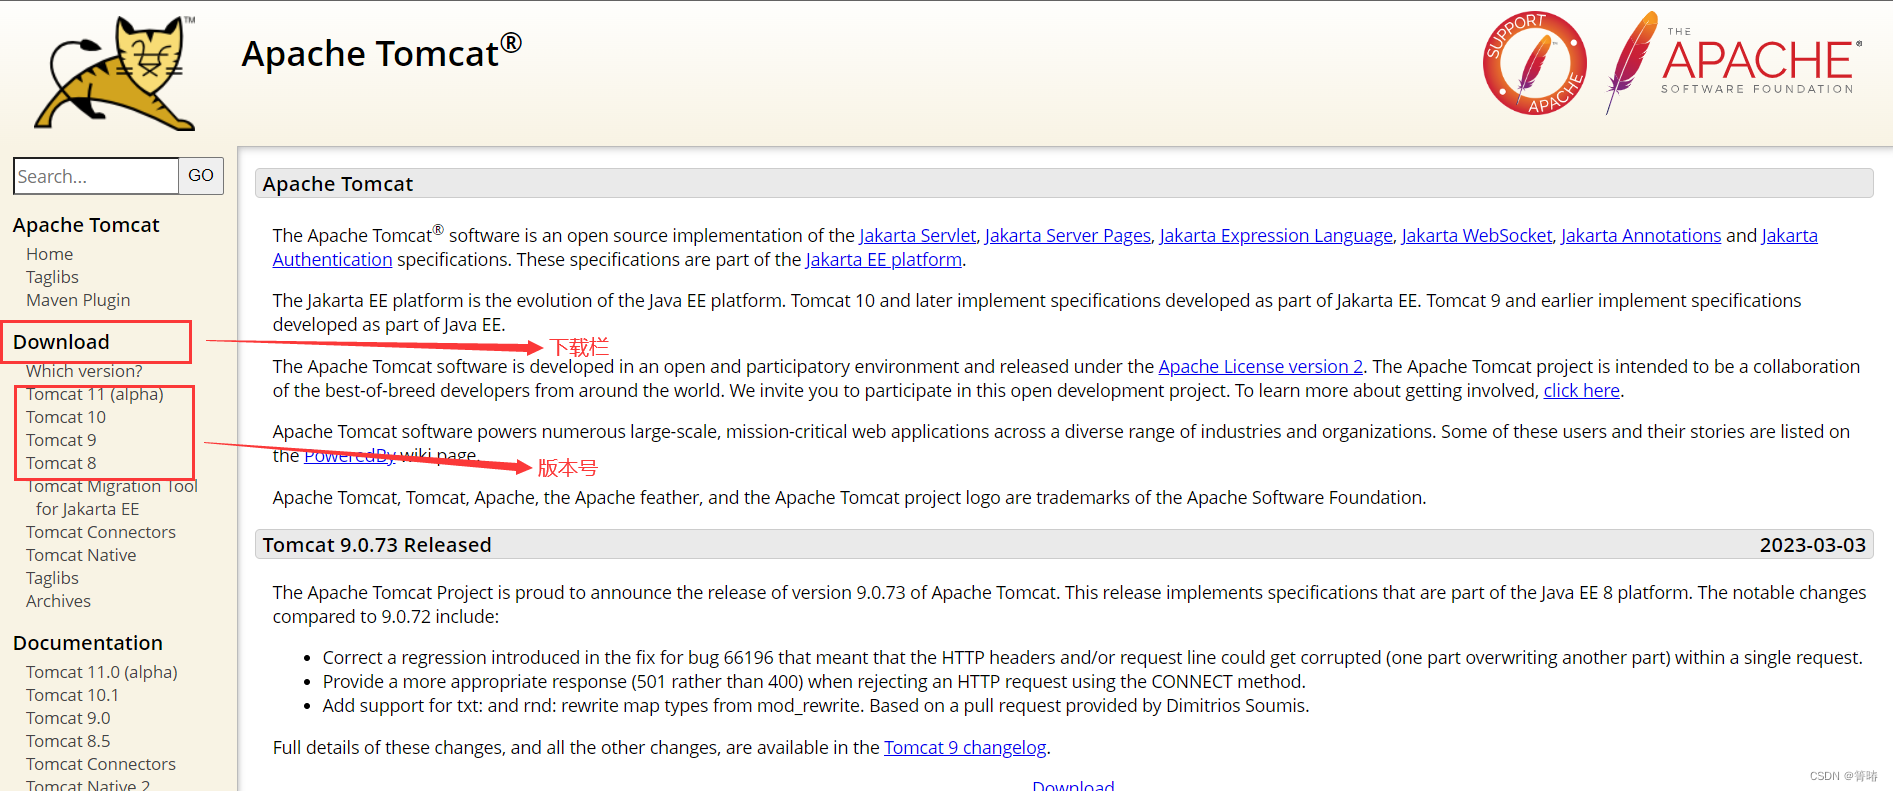Click the GO search button
This screenshot has width=1893, height=791.
(201, 176)
